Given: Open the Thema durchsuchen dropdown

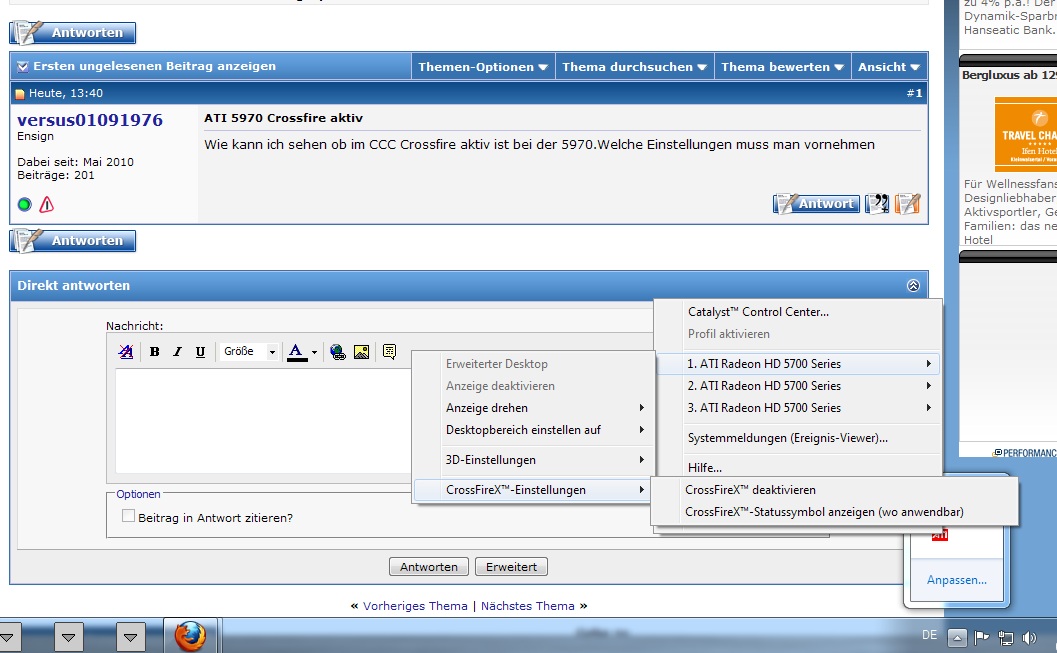Looking at the screenshot, I should (x=634, y=67).
